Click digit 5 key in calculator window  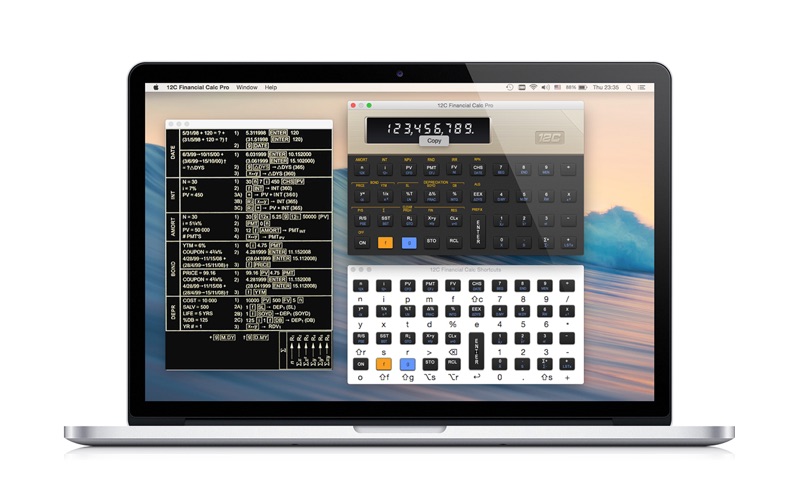tap(523, 196)
